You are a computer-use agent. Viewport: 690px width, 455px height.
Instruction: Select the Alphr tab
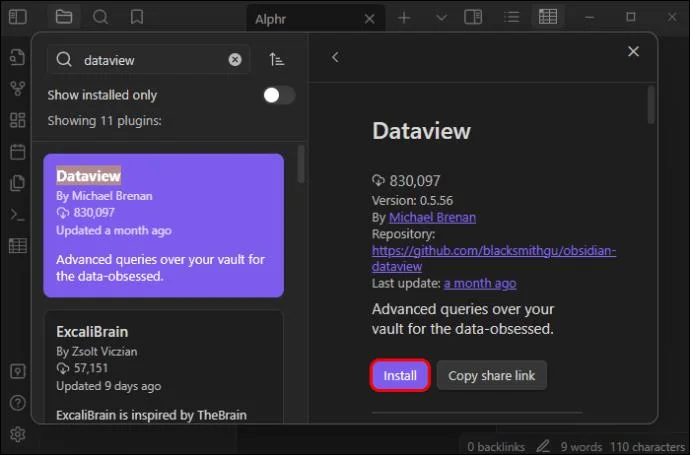[316, 19]
